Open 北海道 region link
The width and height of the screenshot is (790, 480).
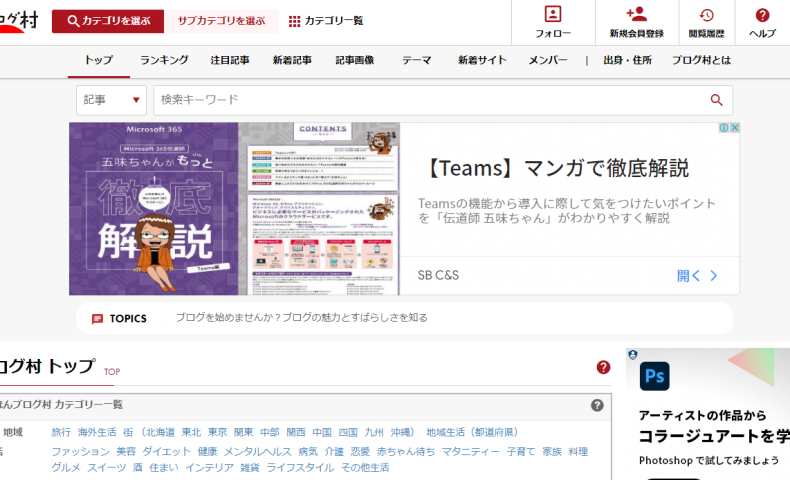coord(160,432)
